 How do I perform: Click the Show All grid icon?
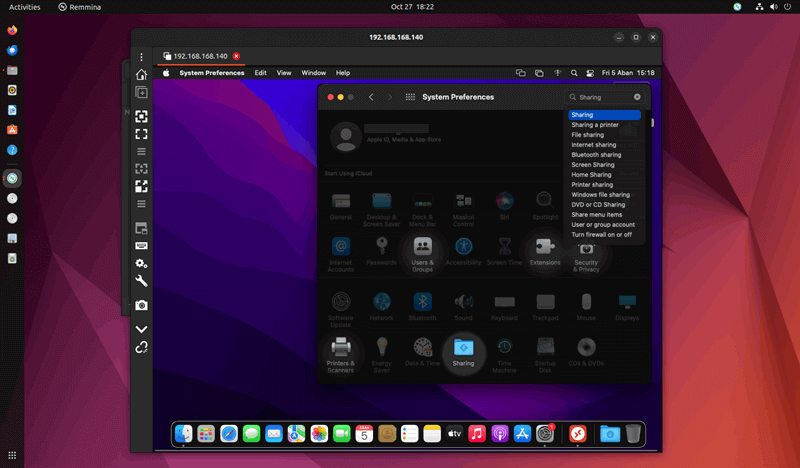410,97
